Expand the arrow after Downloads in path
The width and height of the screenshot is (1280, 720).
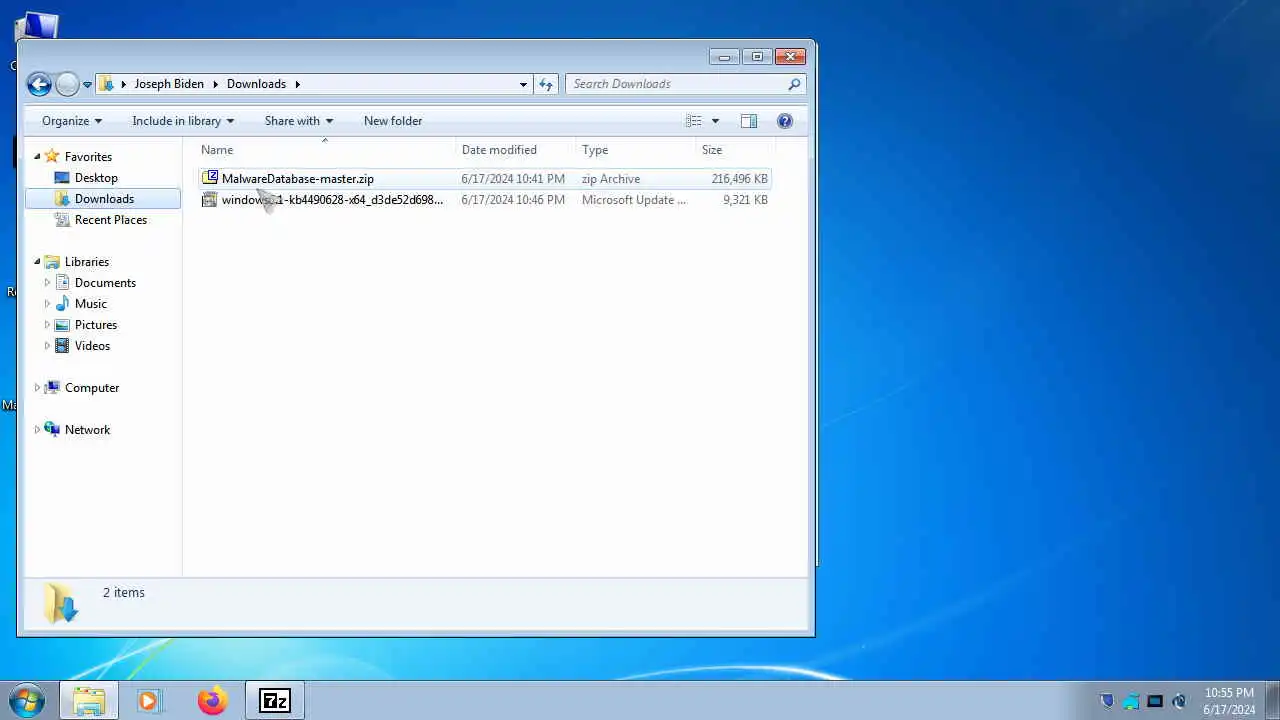297,84
